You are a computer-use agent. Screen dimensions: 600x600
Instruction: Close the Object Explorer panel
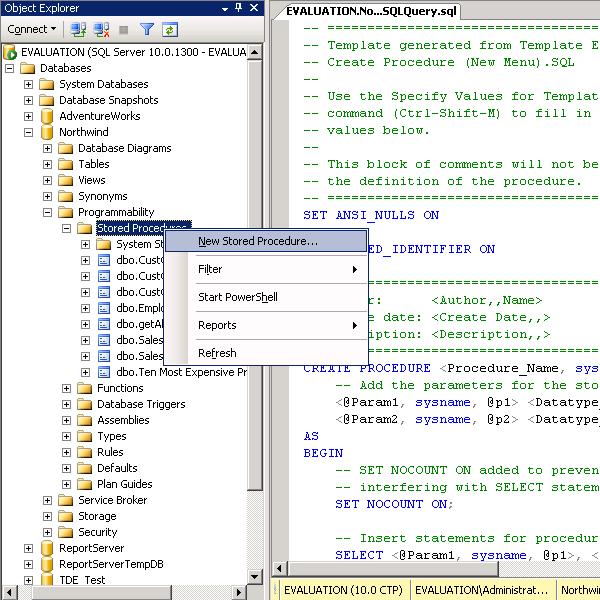click(x=254, y=8)
